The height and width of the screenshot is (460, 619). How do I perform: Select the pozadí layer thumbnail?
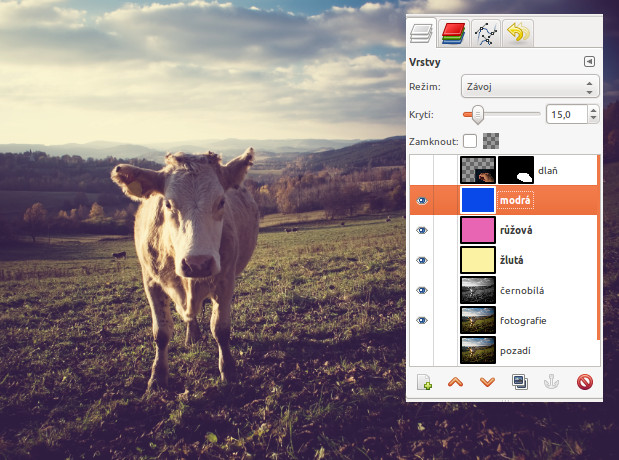[478, 350]
